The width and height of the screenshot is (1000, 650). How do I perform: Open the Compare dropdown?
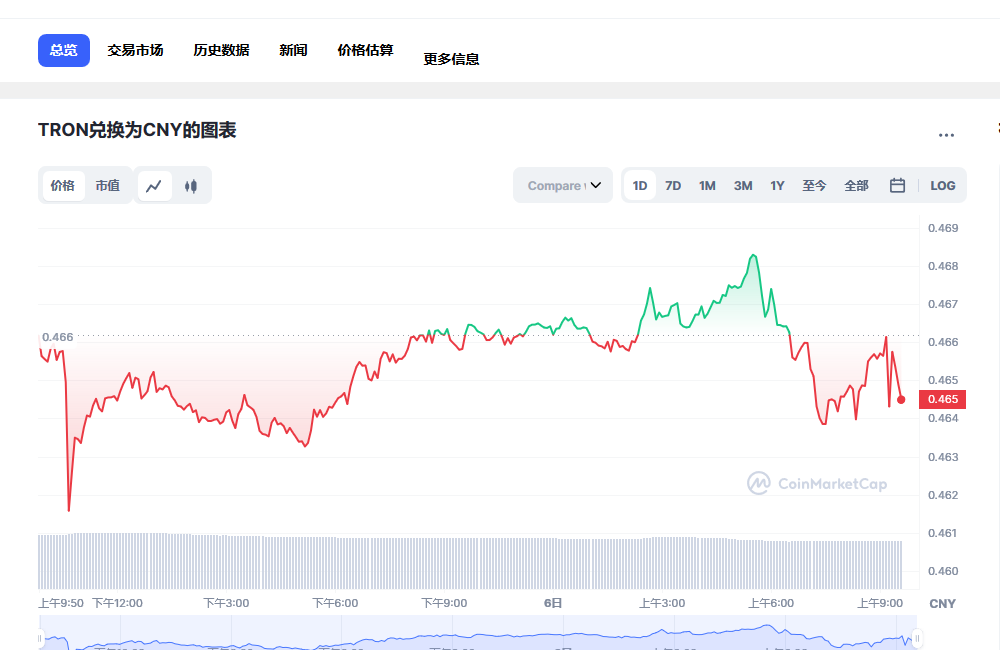point(563,186)
